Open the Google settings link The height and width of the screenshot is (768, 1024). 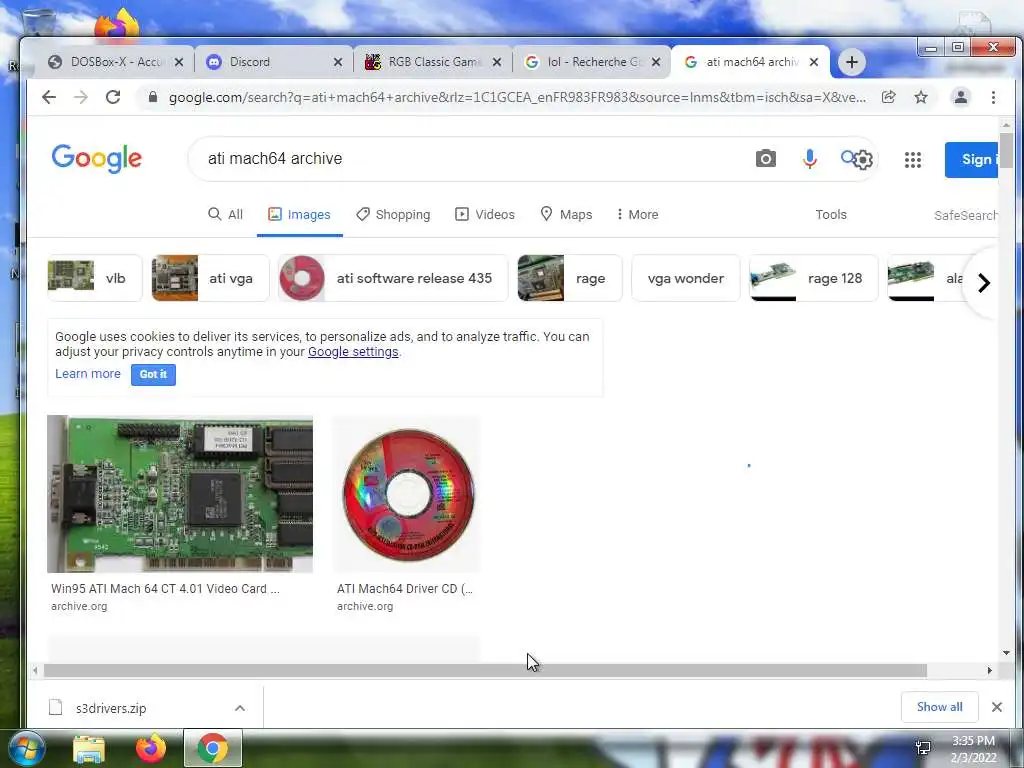pyautogui.click(x=353, y=351)
